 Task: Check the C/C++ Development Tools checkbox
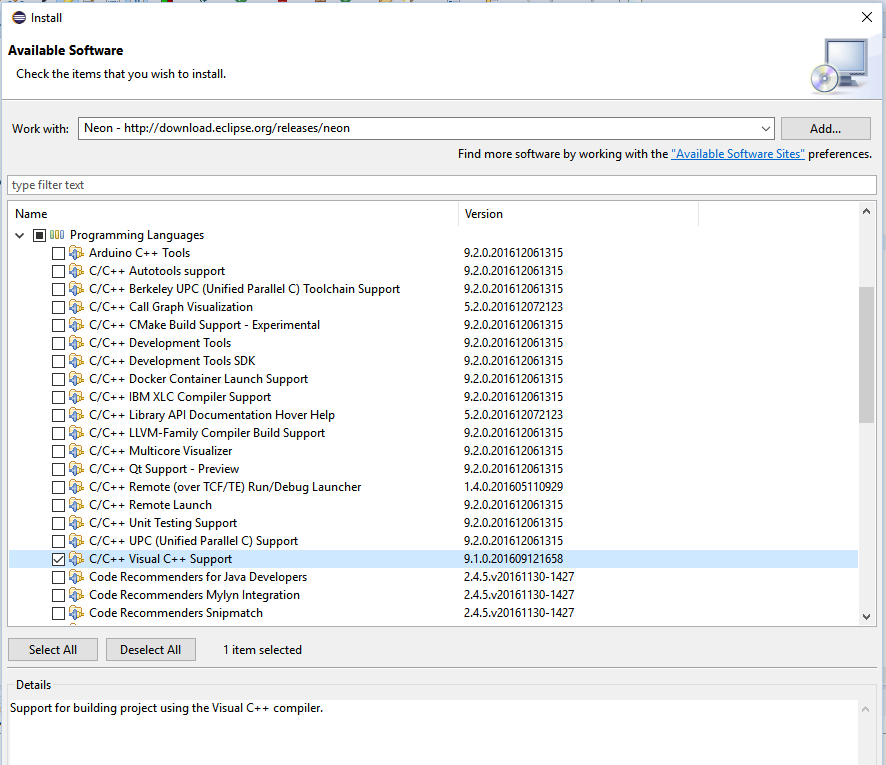pos(58,343)
